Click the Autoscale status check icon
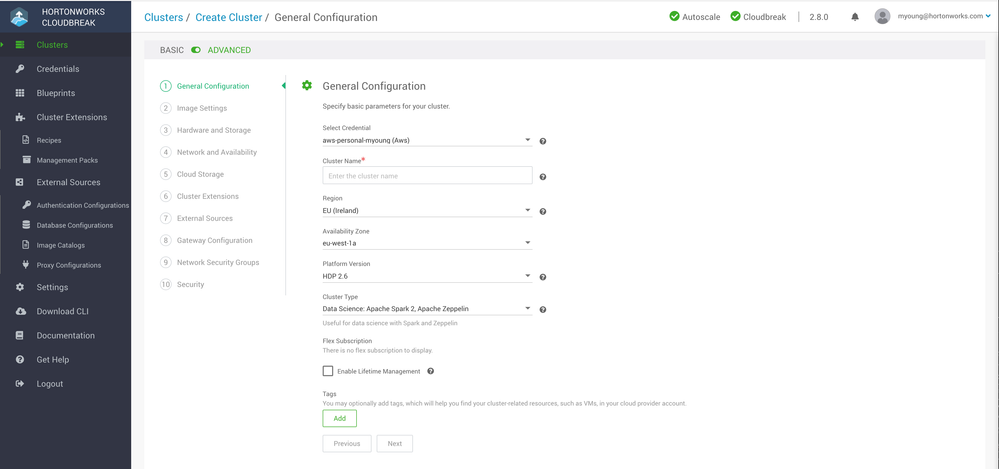999x469 pixels. click(x=675, y=17)
